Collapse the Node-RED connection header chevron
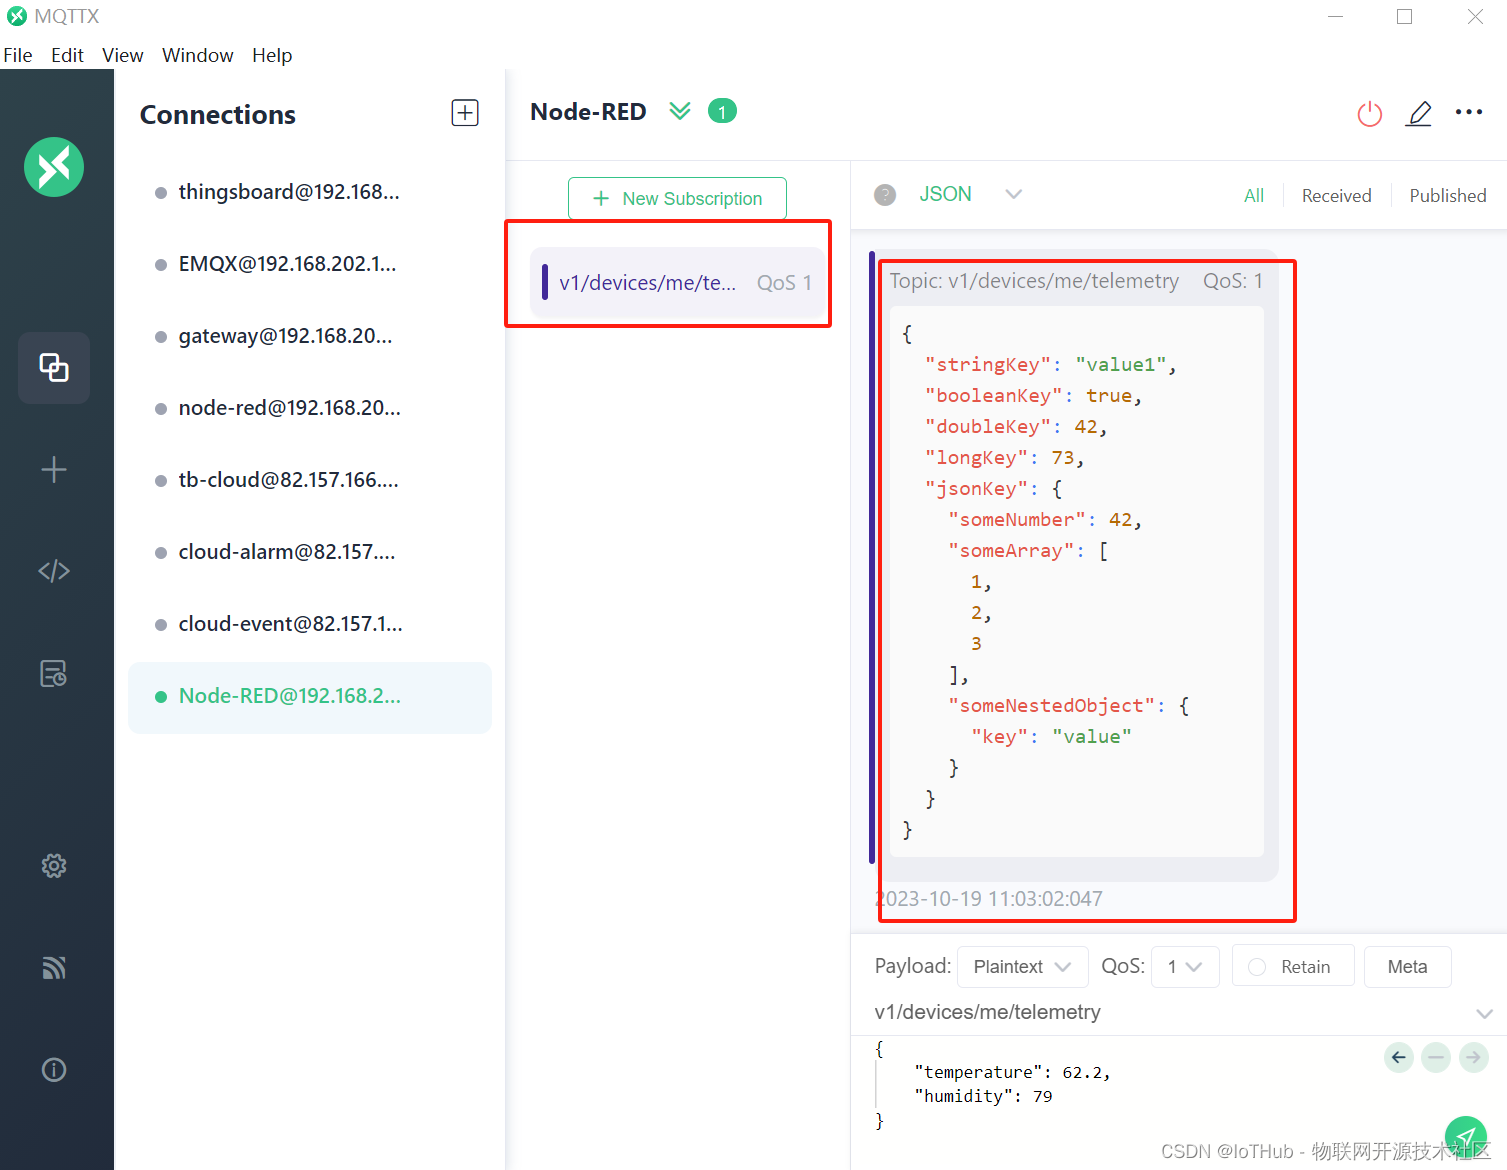The image size is (1507, 1170). (679, 110)
